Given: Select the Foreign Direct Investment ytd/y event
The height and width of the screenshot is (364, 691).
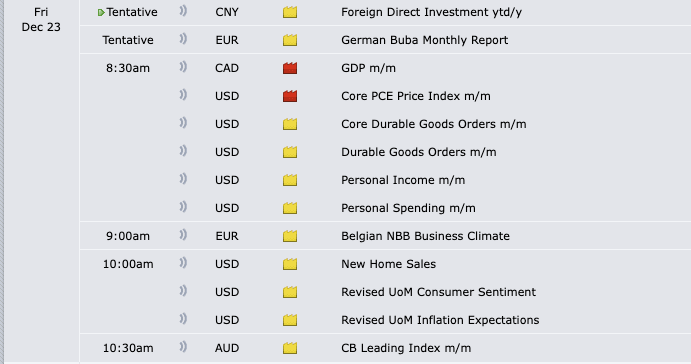Looking at the screenshot, I should pos(431,12).
